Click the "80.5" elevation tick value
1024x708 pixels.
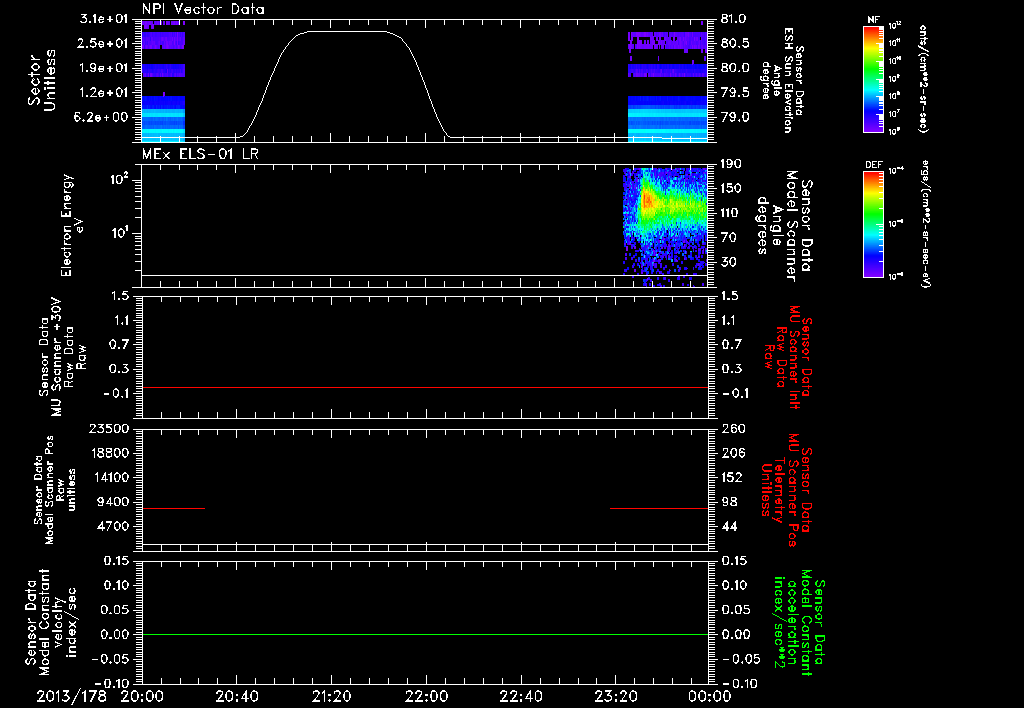tap(735, 43)
